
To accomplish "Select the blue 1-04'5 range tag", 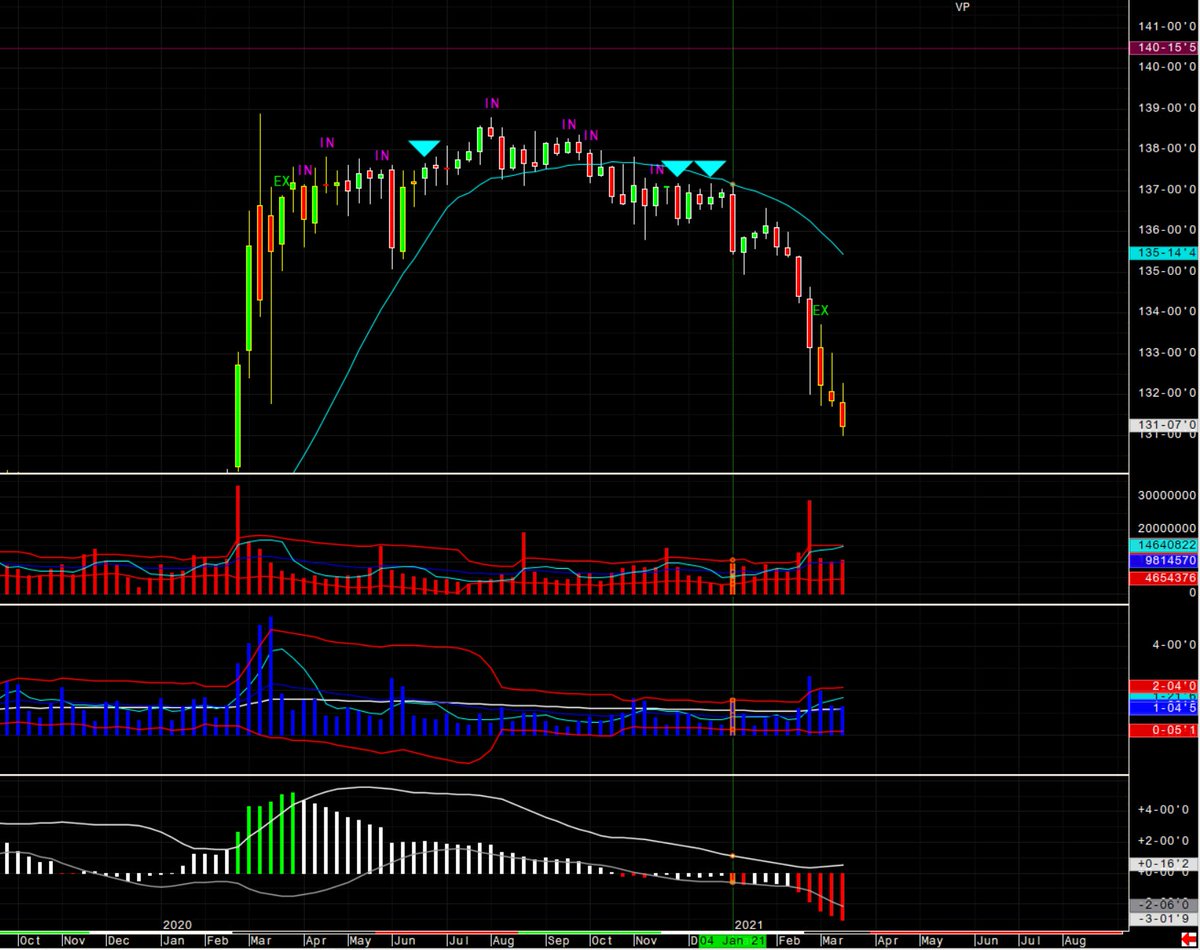I will (x=1163, y=707).
